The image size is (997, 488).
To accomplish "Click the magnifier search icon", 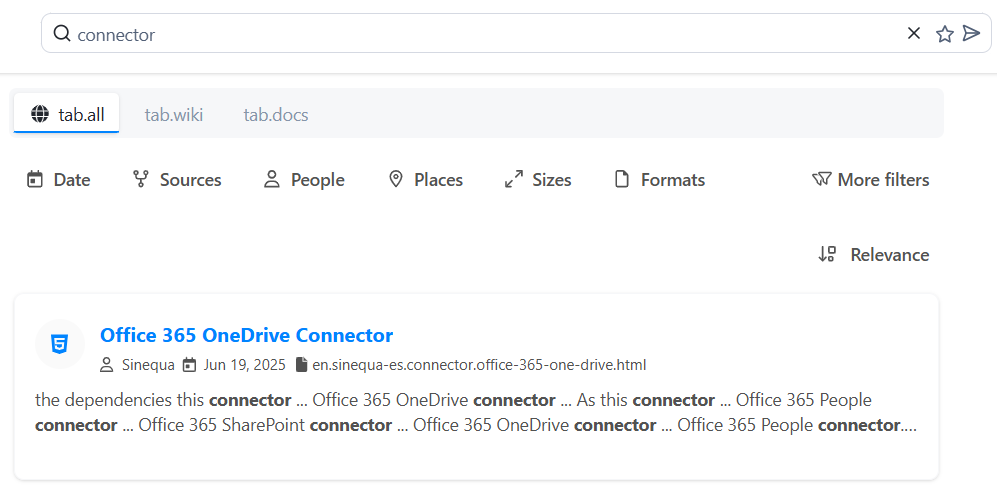I will tap(62, 33).
